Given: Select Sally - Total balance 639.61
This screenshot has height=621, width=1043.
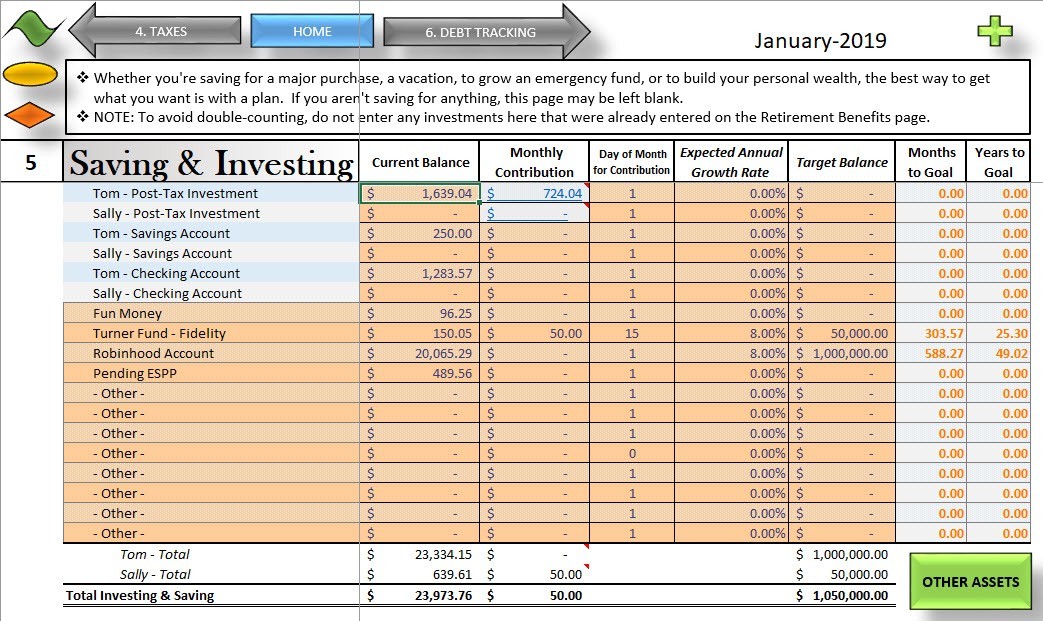Looking at the screenshot, I should click(x=420, y=574).
